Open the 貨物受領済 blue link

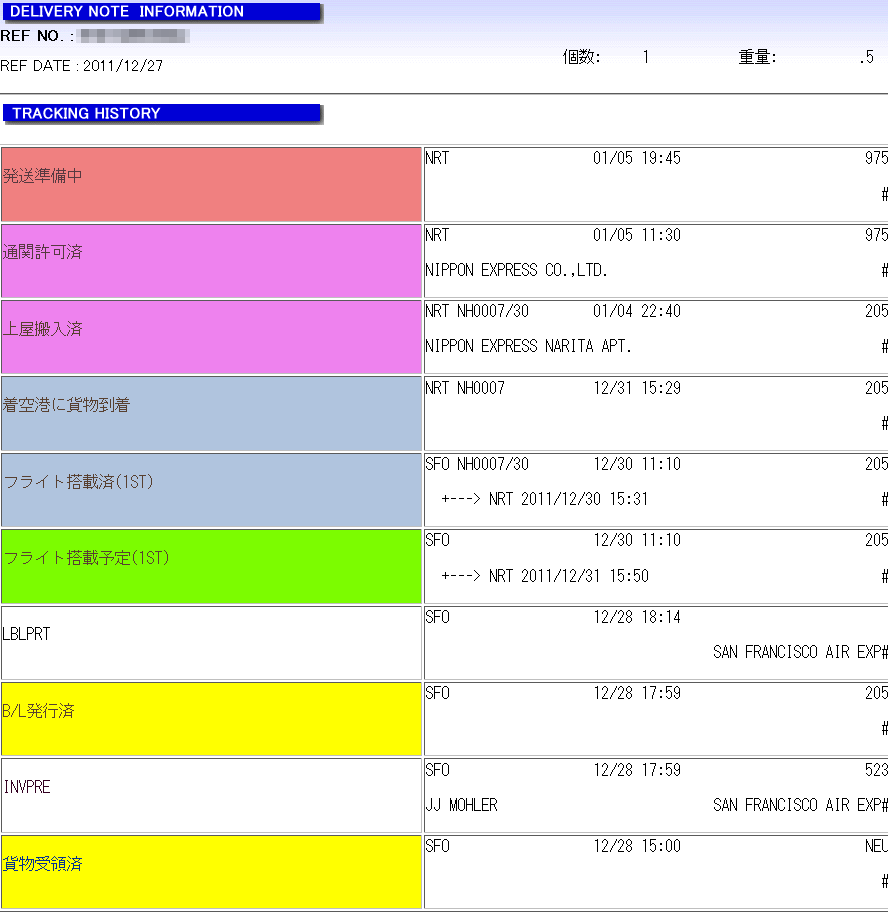(x=43, y=863)
